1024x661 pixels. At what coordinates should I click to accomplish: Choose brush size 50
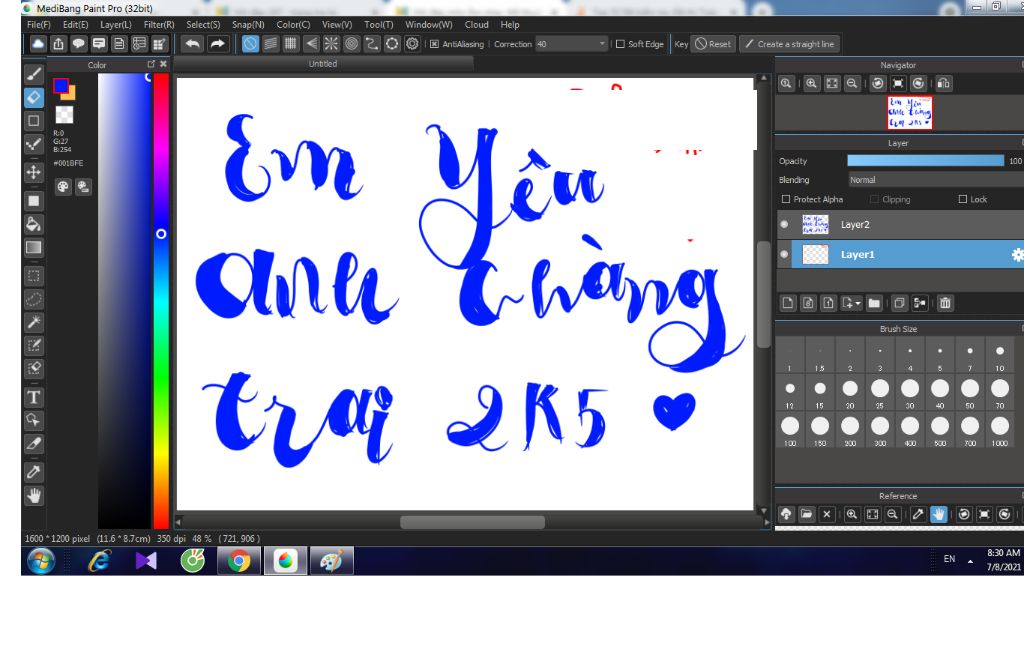click(970, 393)
